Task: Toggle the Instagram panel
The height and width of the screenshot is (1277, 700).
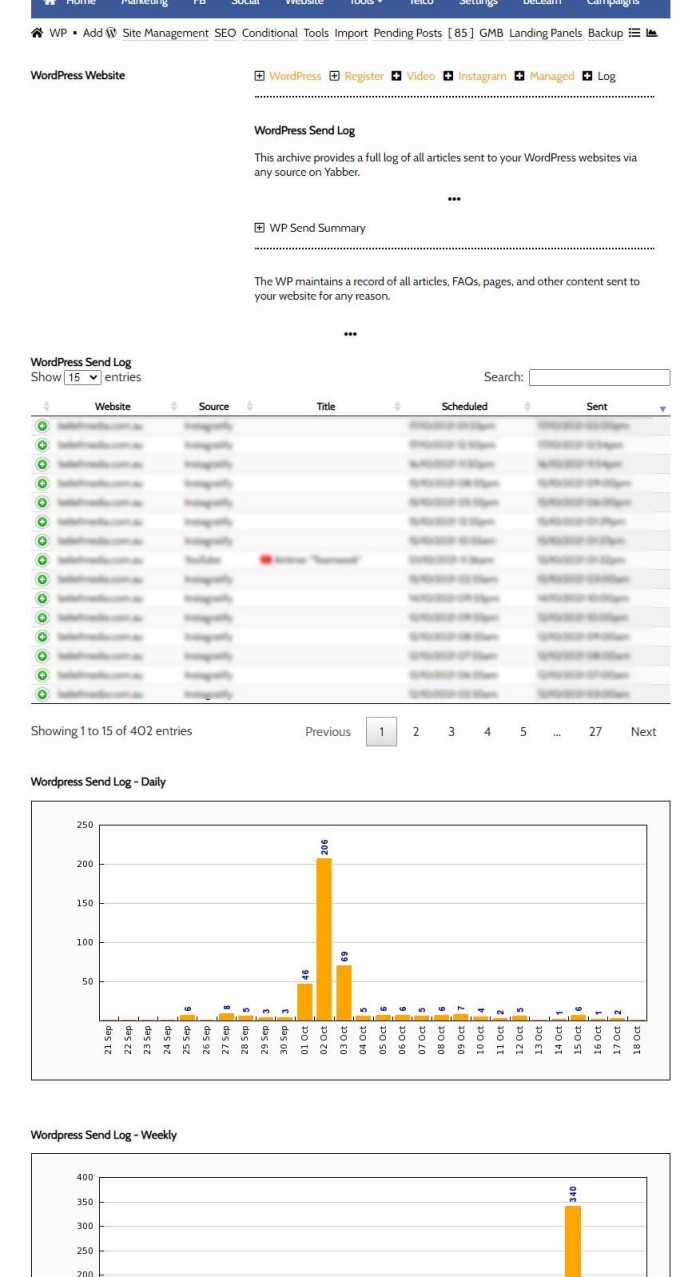Action: 449,76
